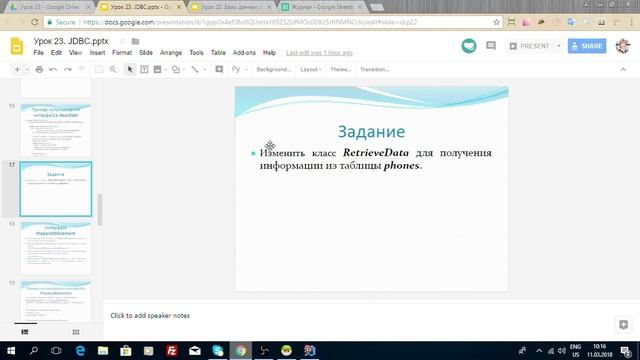Open Skype from the taskbar
Image resolution: width=640 pixels, height=360 pixels.
218,351
